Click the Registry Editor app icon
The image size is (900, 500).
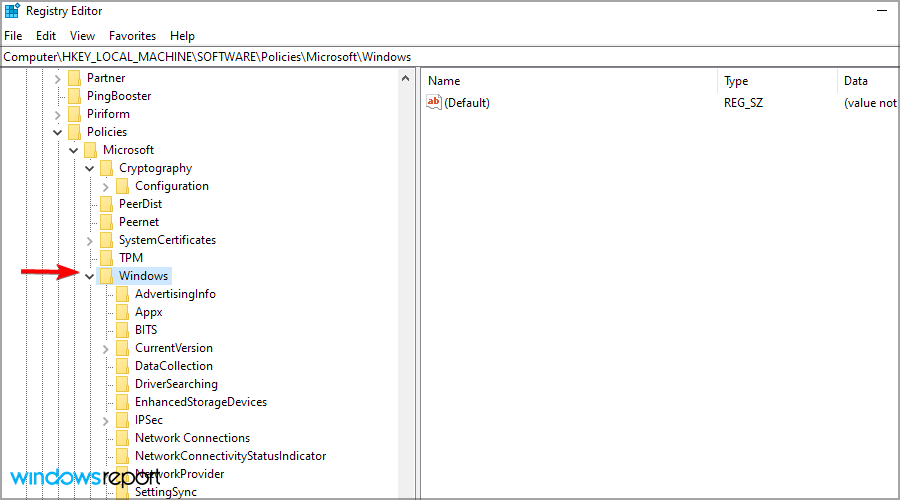coord(12,11)
